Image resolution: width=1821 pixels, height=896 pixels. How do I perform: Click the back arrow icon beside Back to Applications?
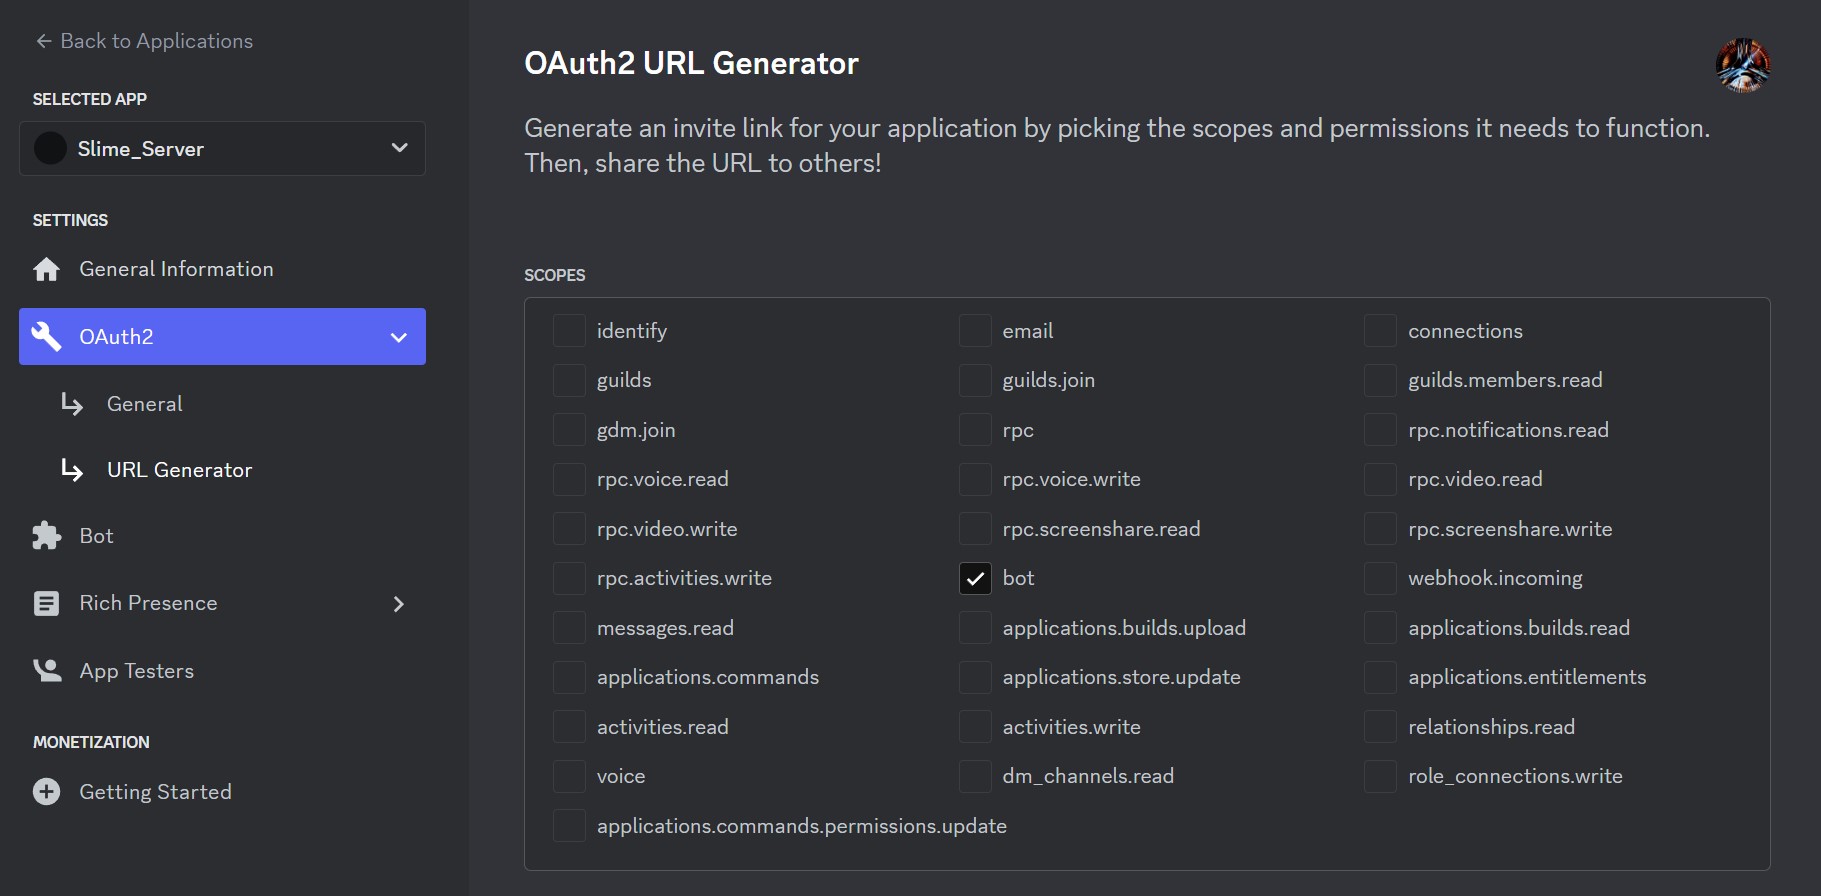pos(42,40)
